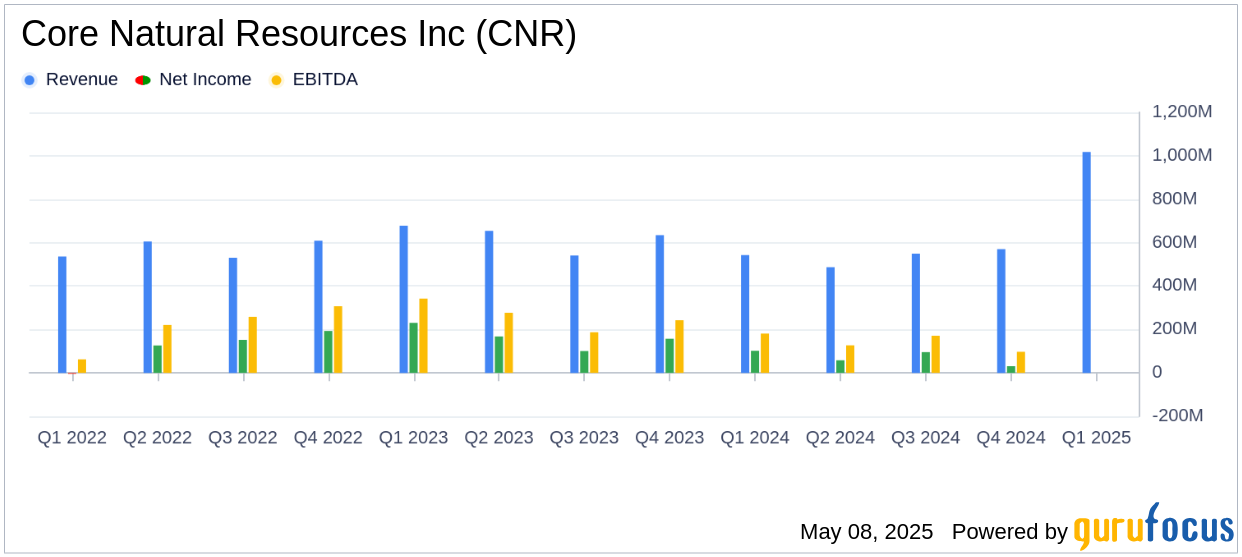The height and width of the screenshot is (557, 1242).
Task: Click the Q3 2024 axis label
Action: 925,438
